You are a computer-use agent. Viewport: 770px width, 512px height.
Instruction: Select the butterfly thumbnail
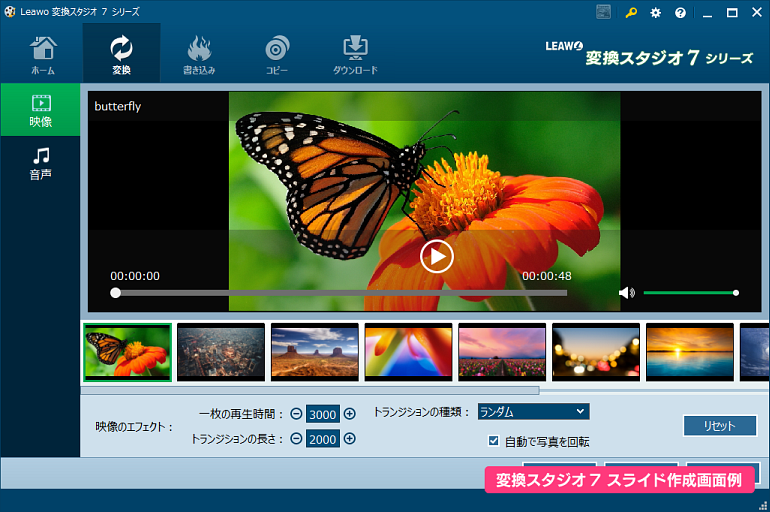coord(128,352)
